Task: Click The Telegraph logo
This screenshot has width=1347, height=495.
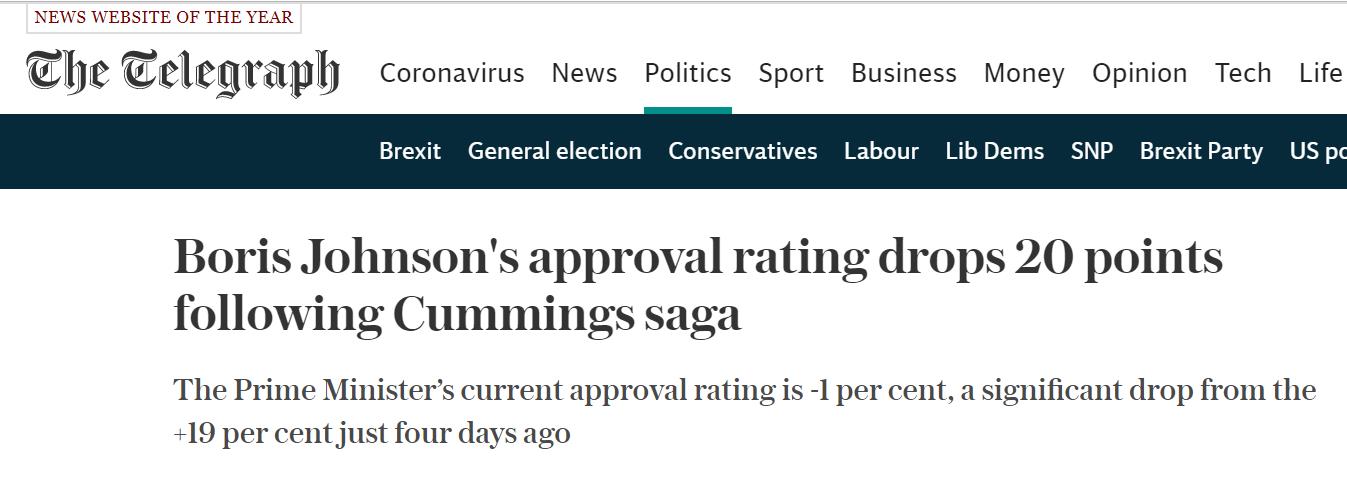Action: coord(183,73)
